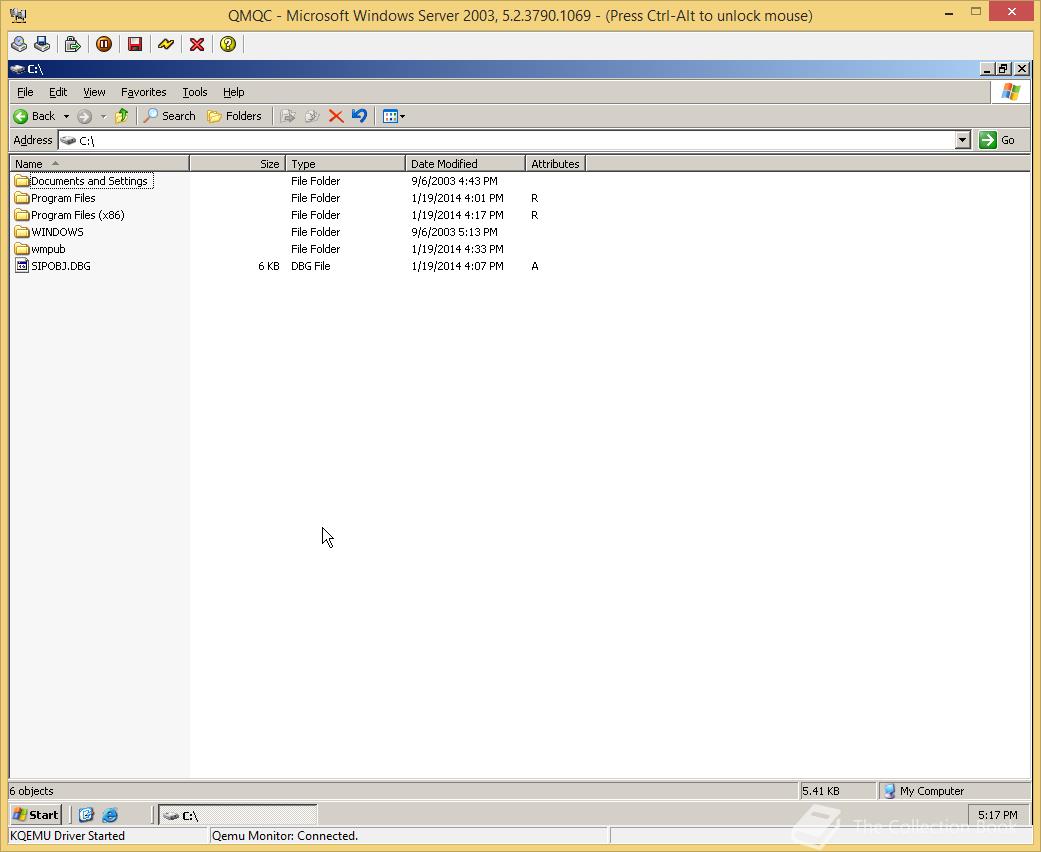Image resolution: width=1041 pixels, height=852 pixels.
Task: Click the CD drive icon in QMQC toolbar
Action: point(19,44)
